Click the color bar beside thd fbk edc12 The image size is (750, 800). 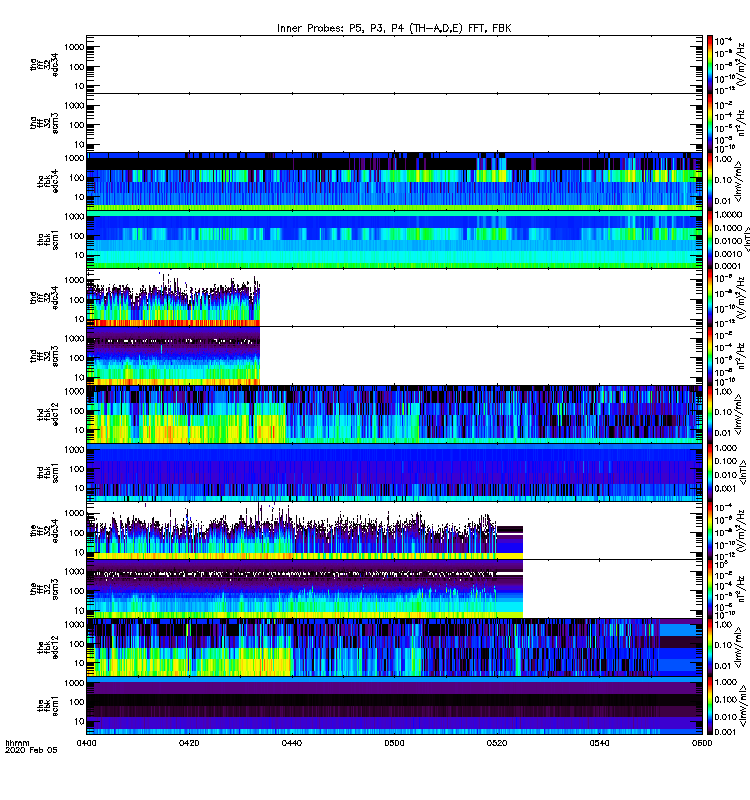[x=710, y=414]
